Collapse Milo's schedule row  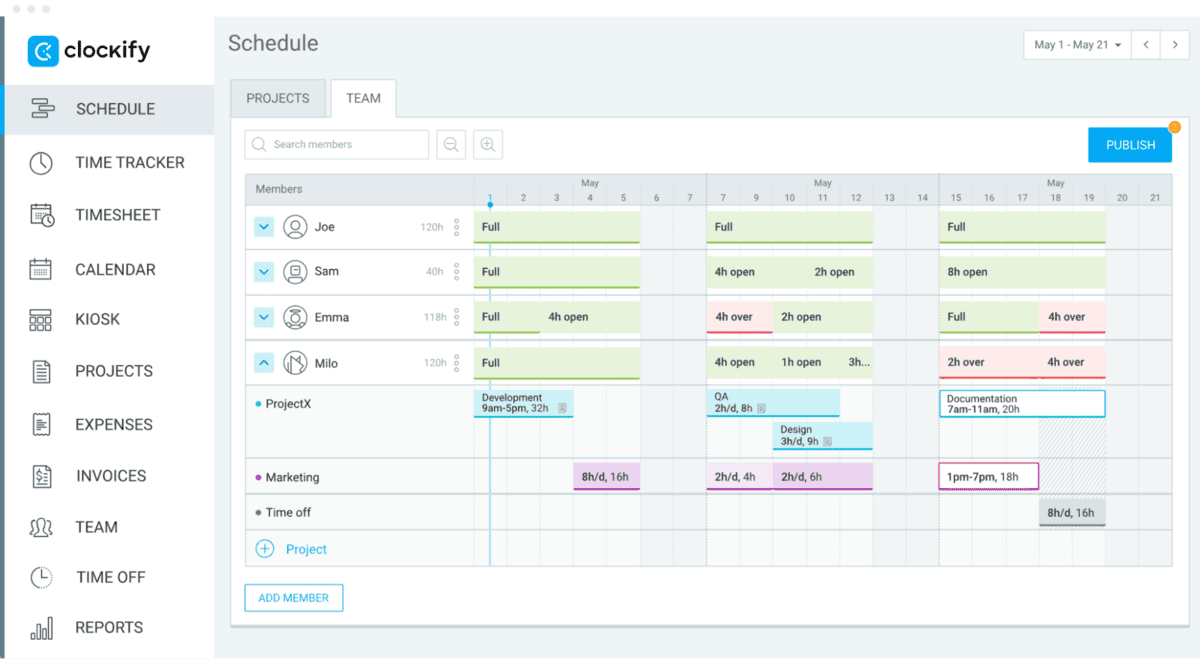click(x=264, y=363)
